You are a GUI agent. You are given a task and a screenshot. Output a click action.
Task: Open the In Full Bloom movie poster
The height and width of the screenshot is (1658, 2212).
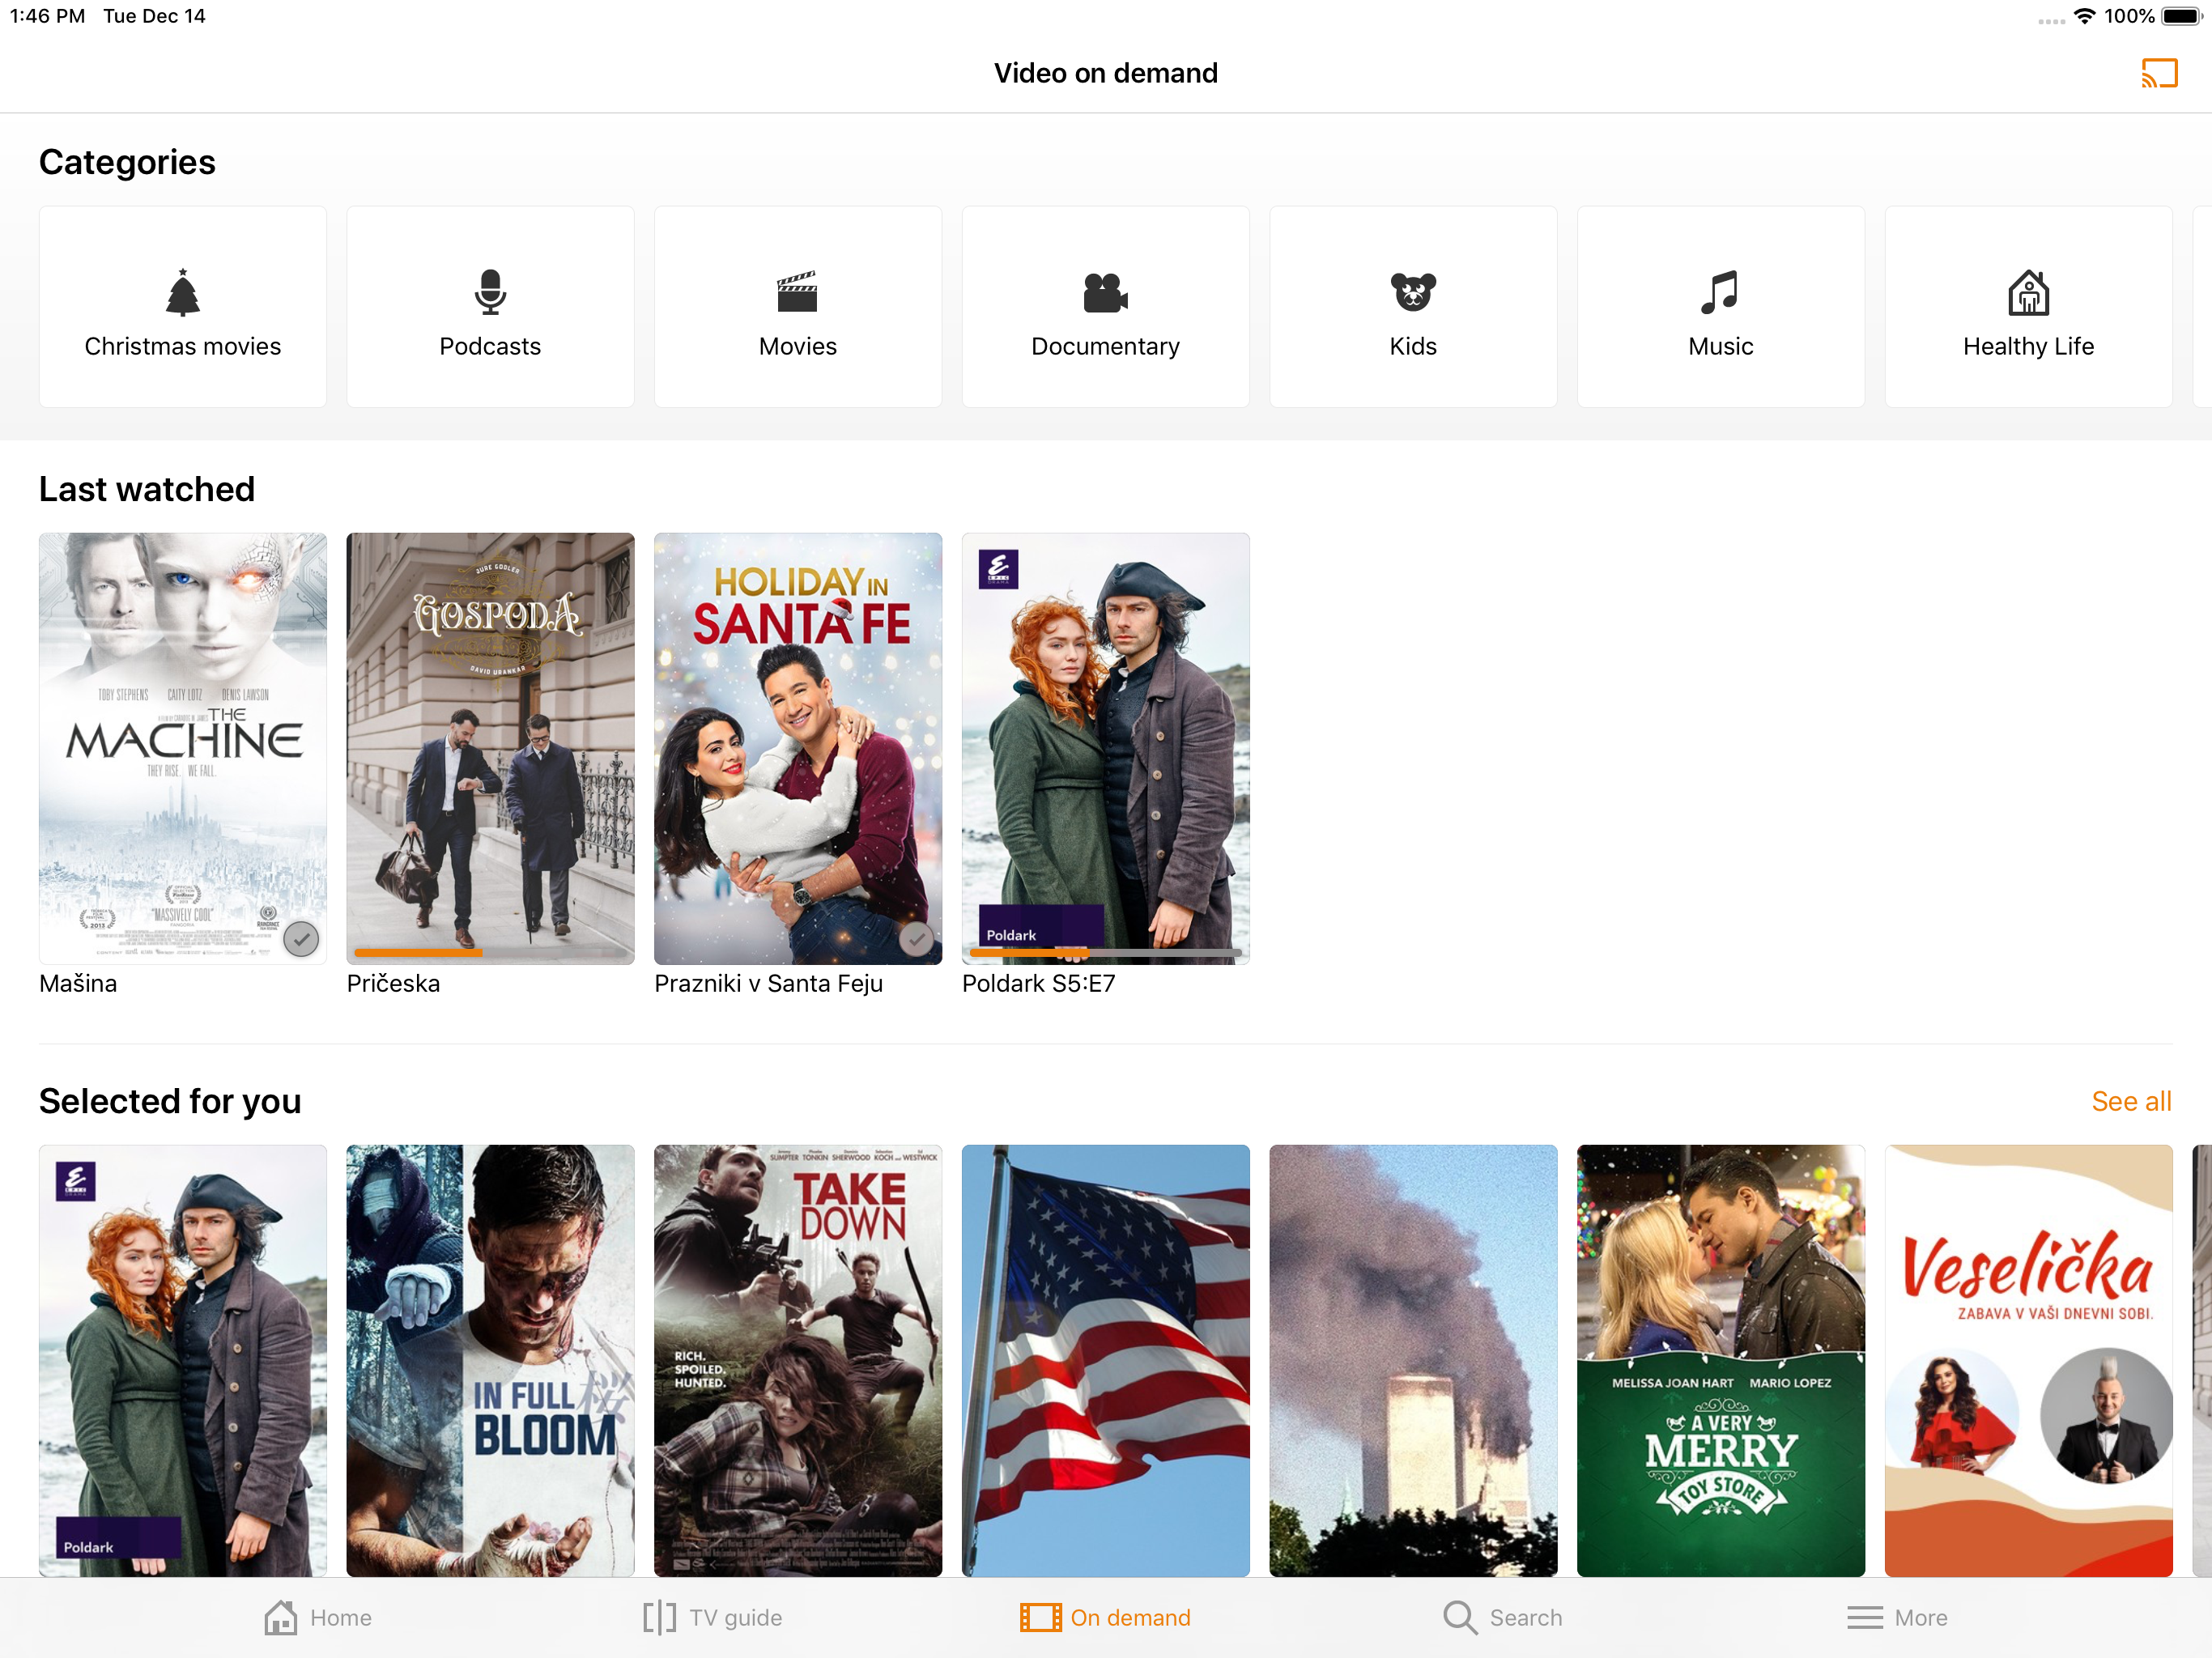[489, 1360]
